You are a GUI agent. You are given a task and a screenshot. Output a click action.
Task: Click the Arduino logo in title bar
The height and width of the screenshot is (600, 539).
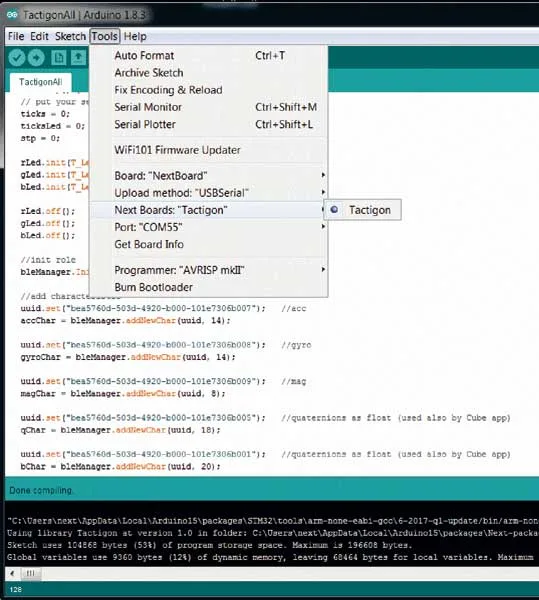[12, 15]
